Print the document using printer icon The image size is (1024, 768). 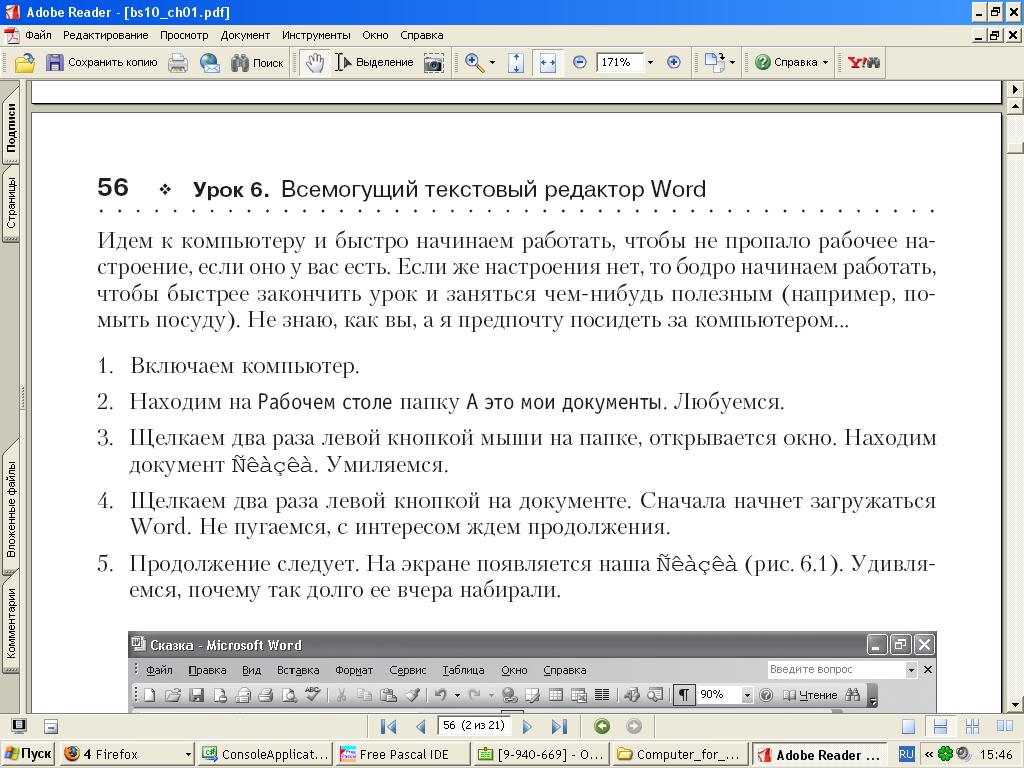pos(178,63)
